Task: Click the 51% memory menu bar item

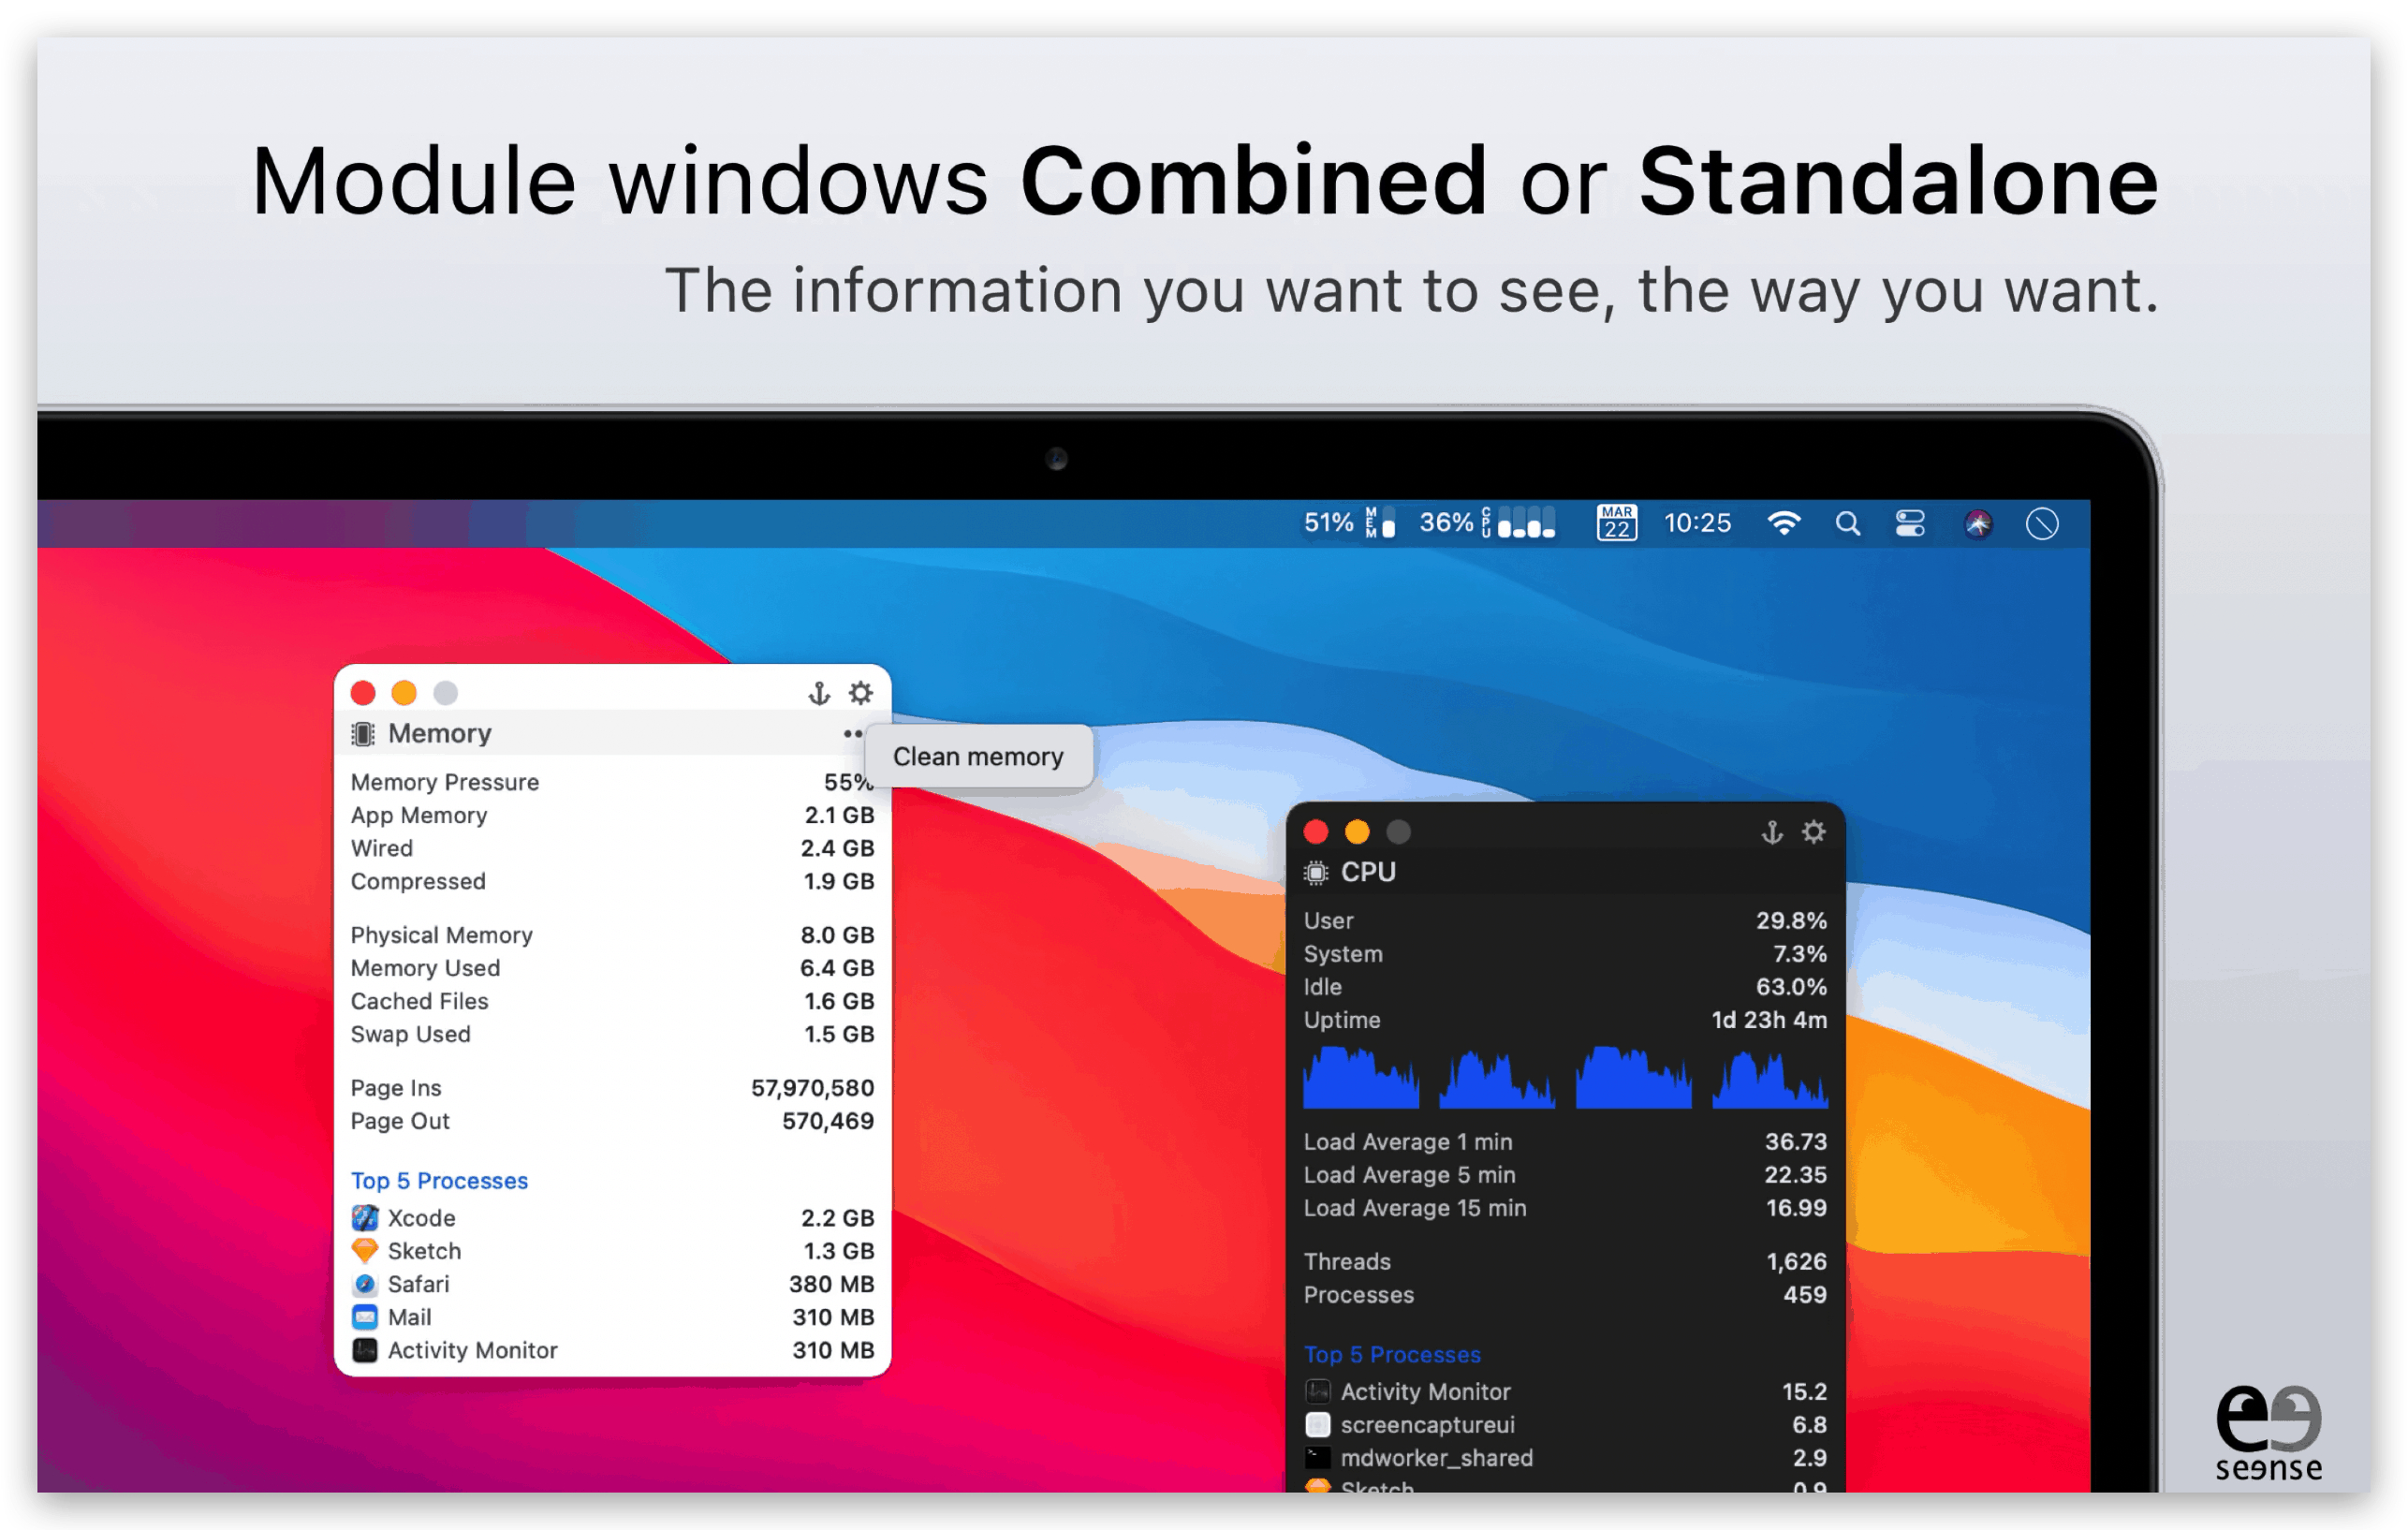Action: click(x=1348, y=523)
